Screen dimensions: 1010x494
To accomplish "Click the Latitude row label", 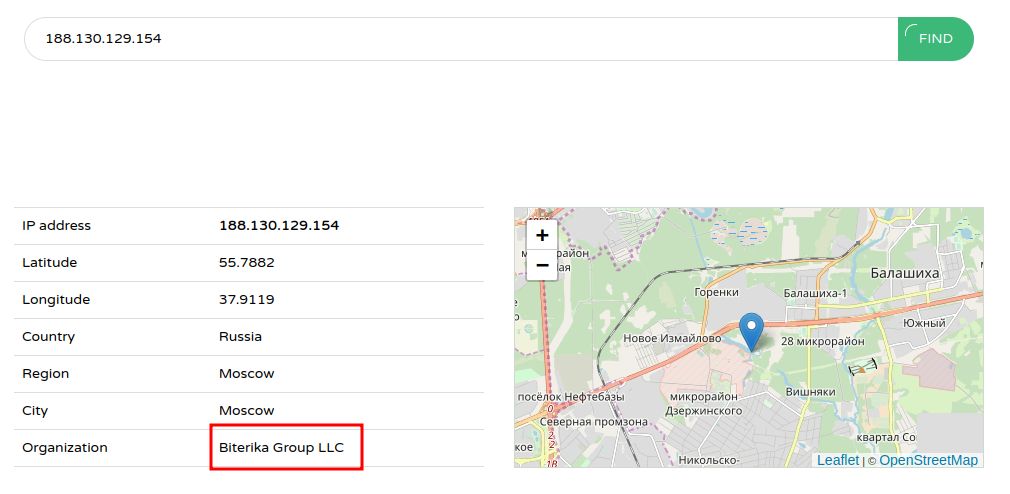I will coord(50,263).
